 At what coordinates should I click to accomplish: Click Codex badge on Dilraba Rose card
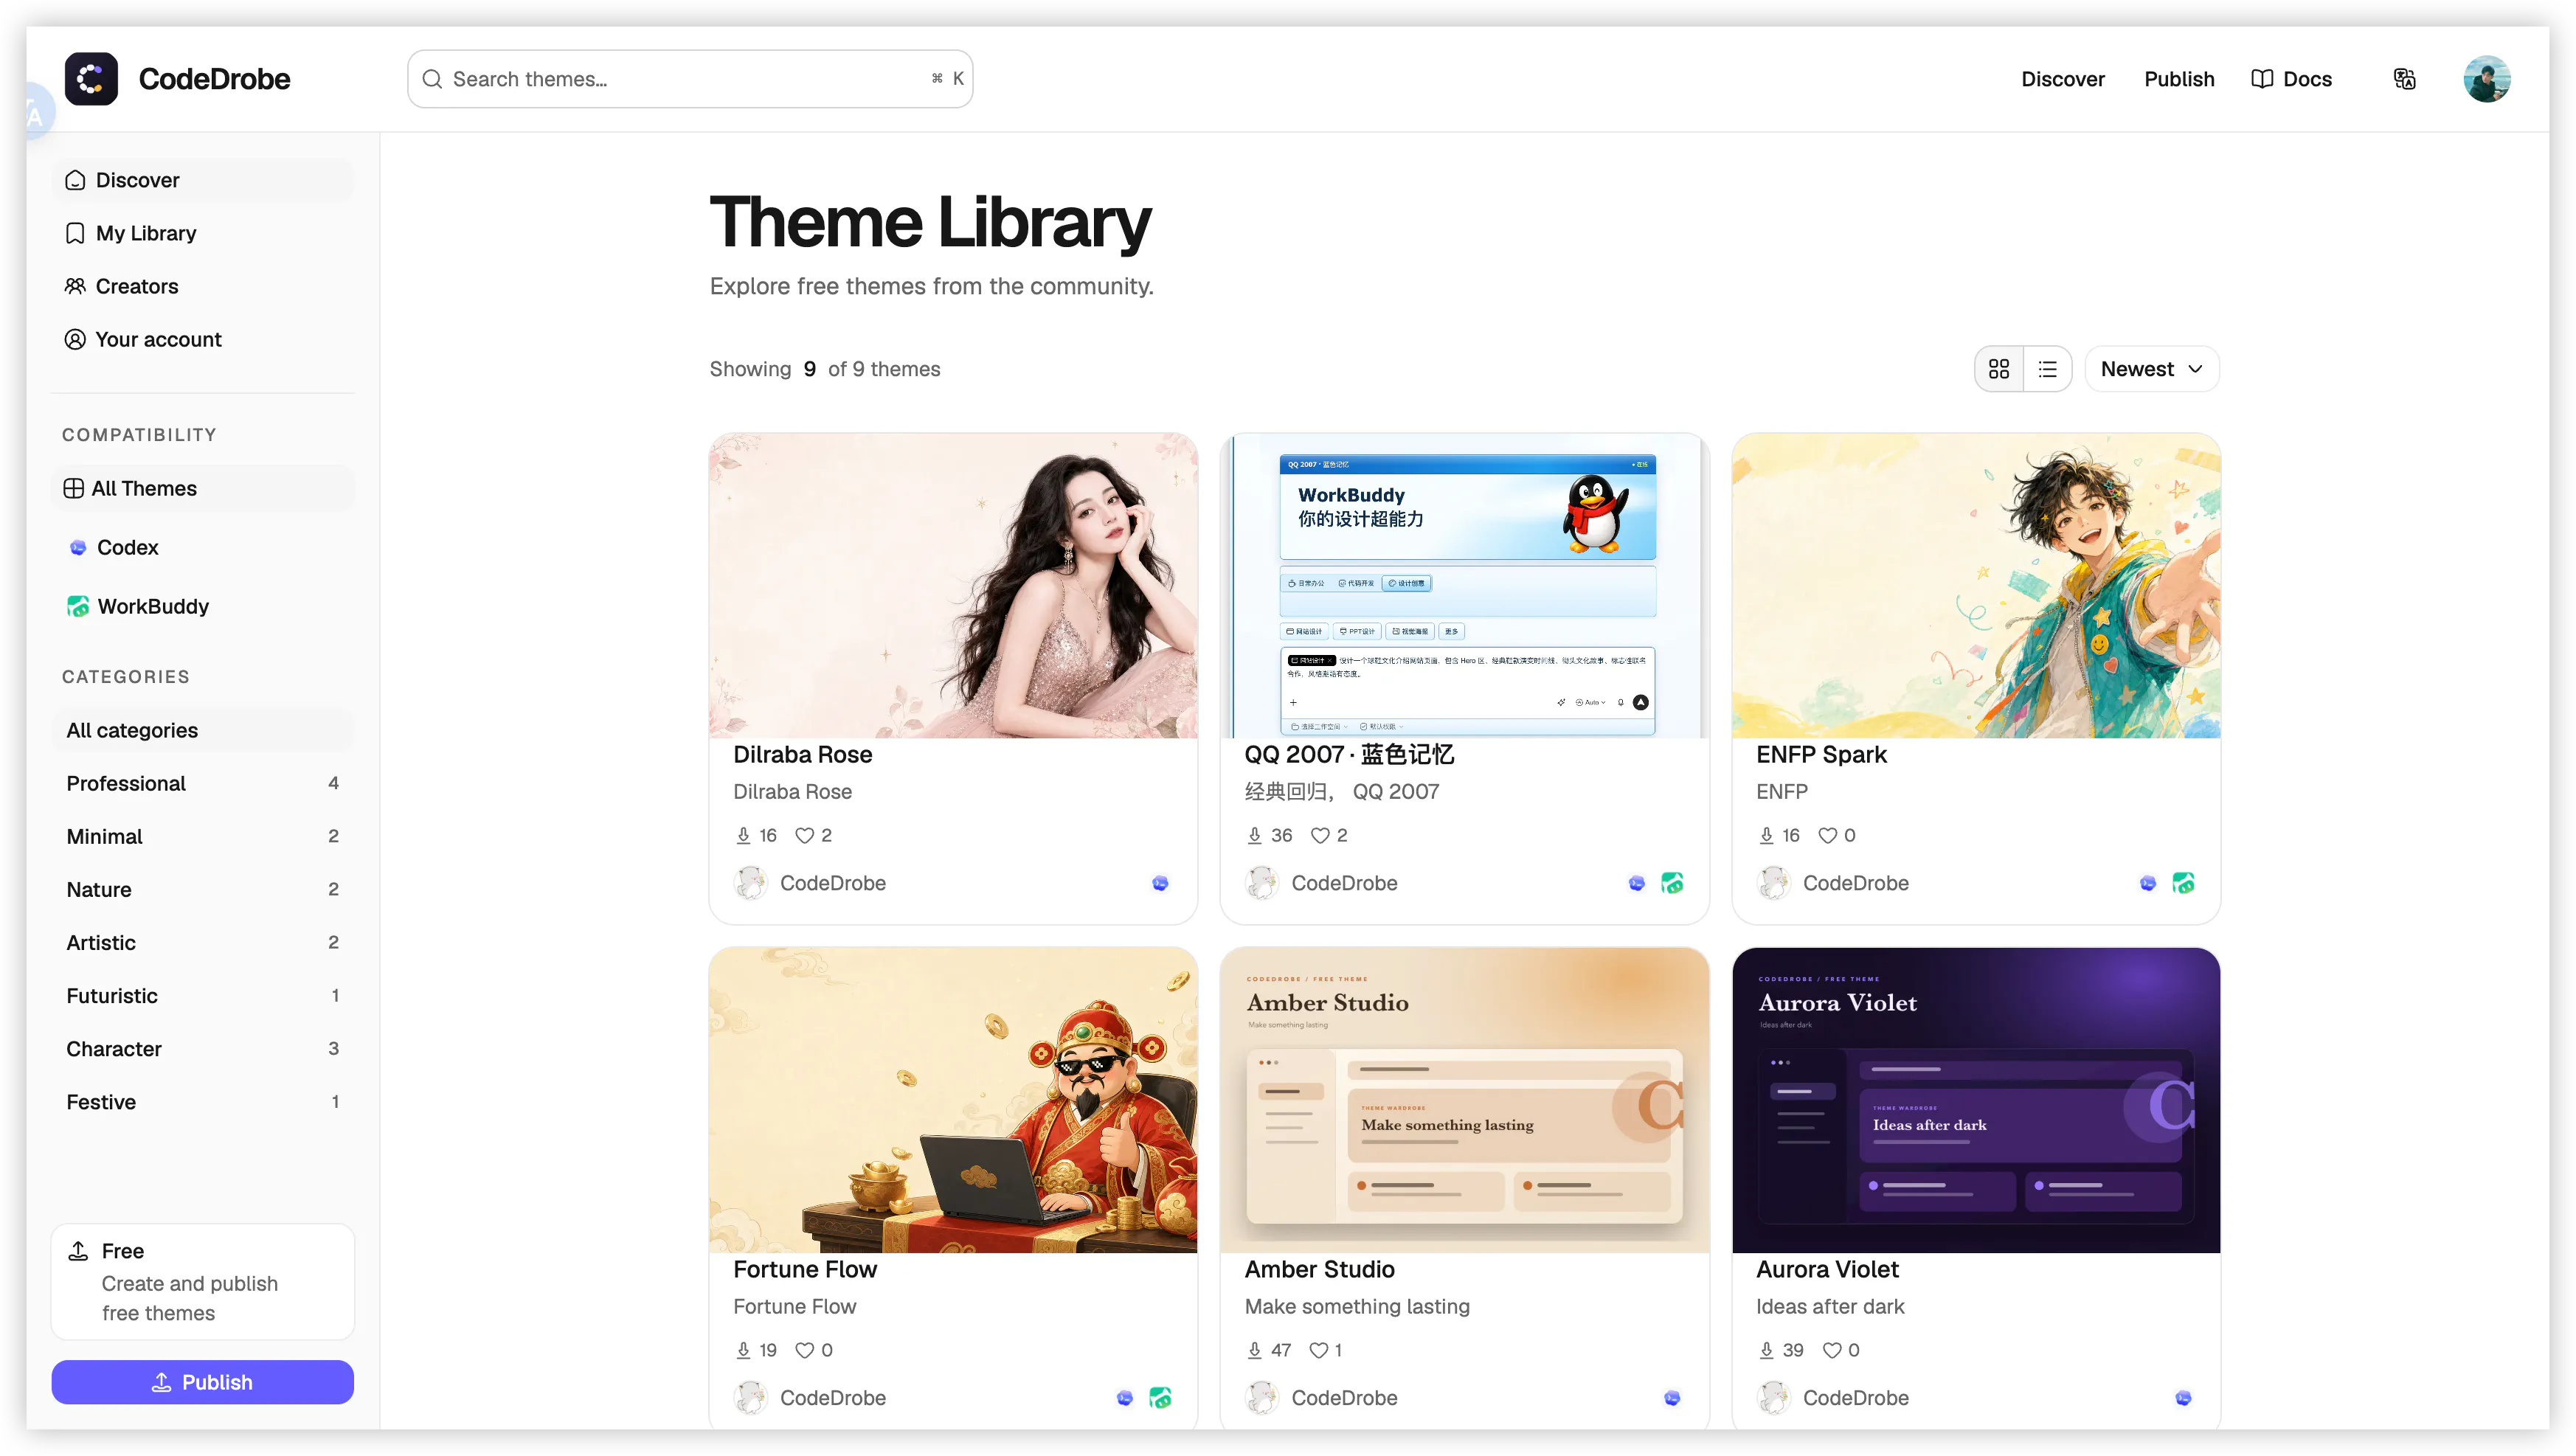coord(1160,883)
